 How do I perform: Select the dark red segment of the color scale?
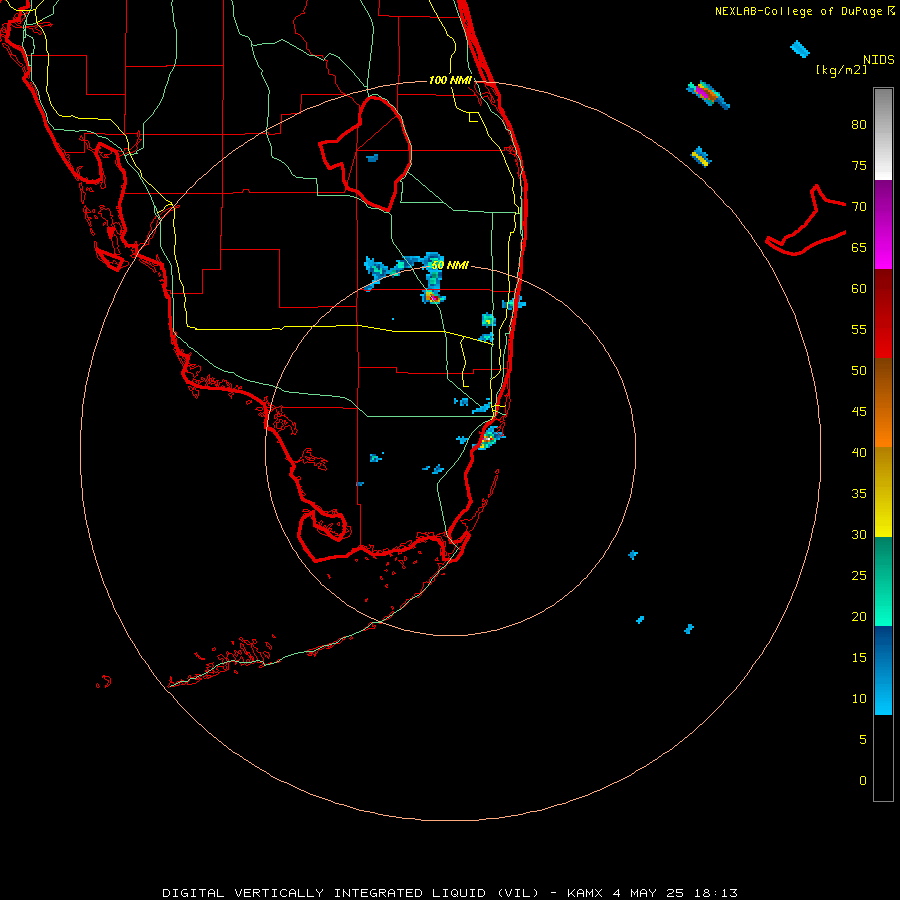pos(883,313)
